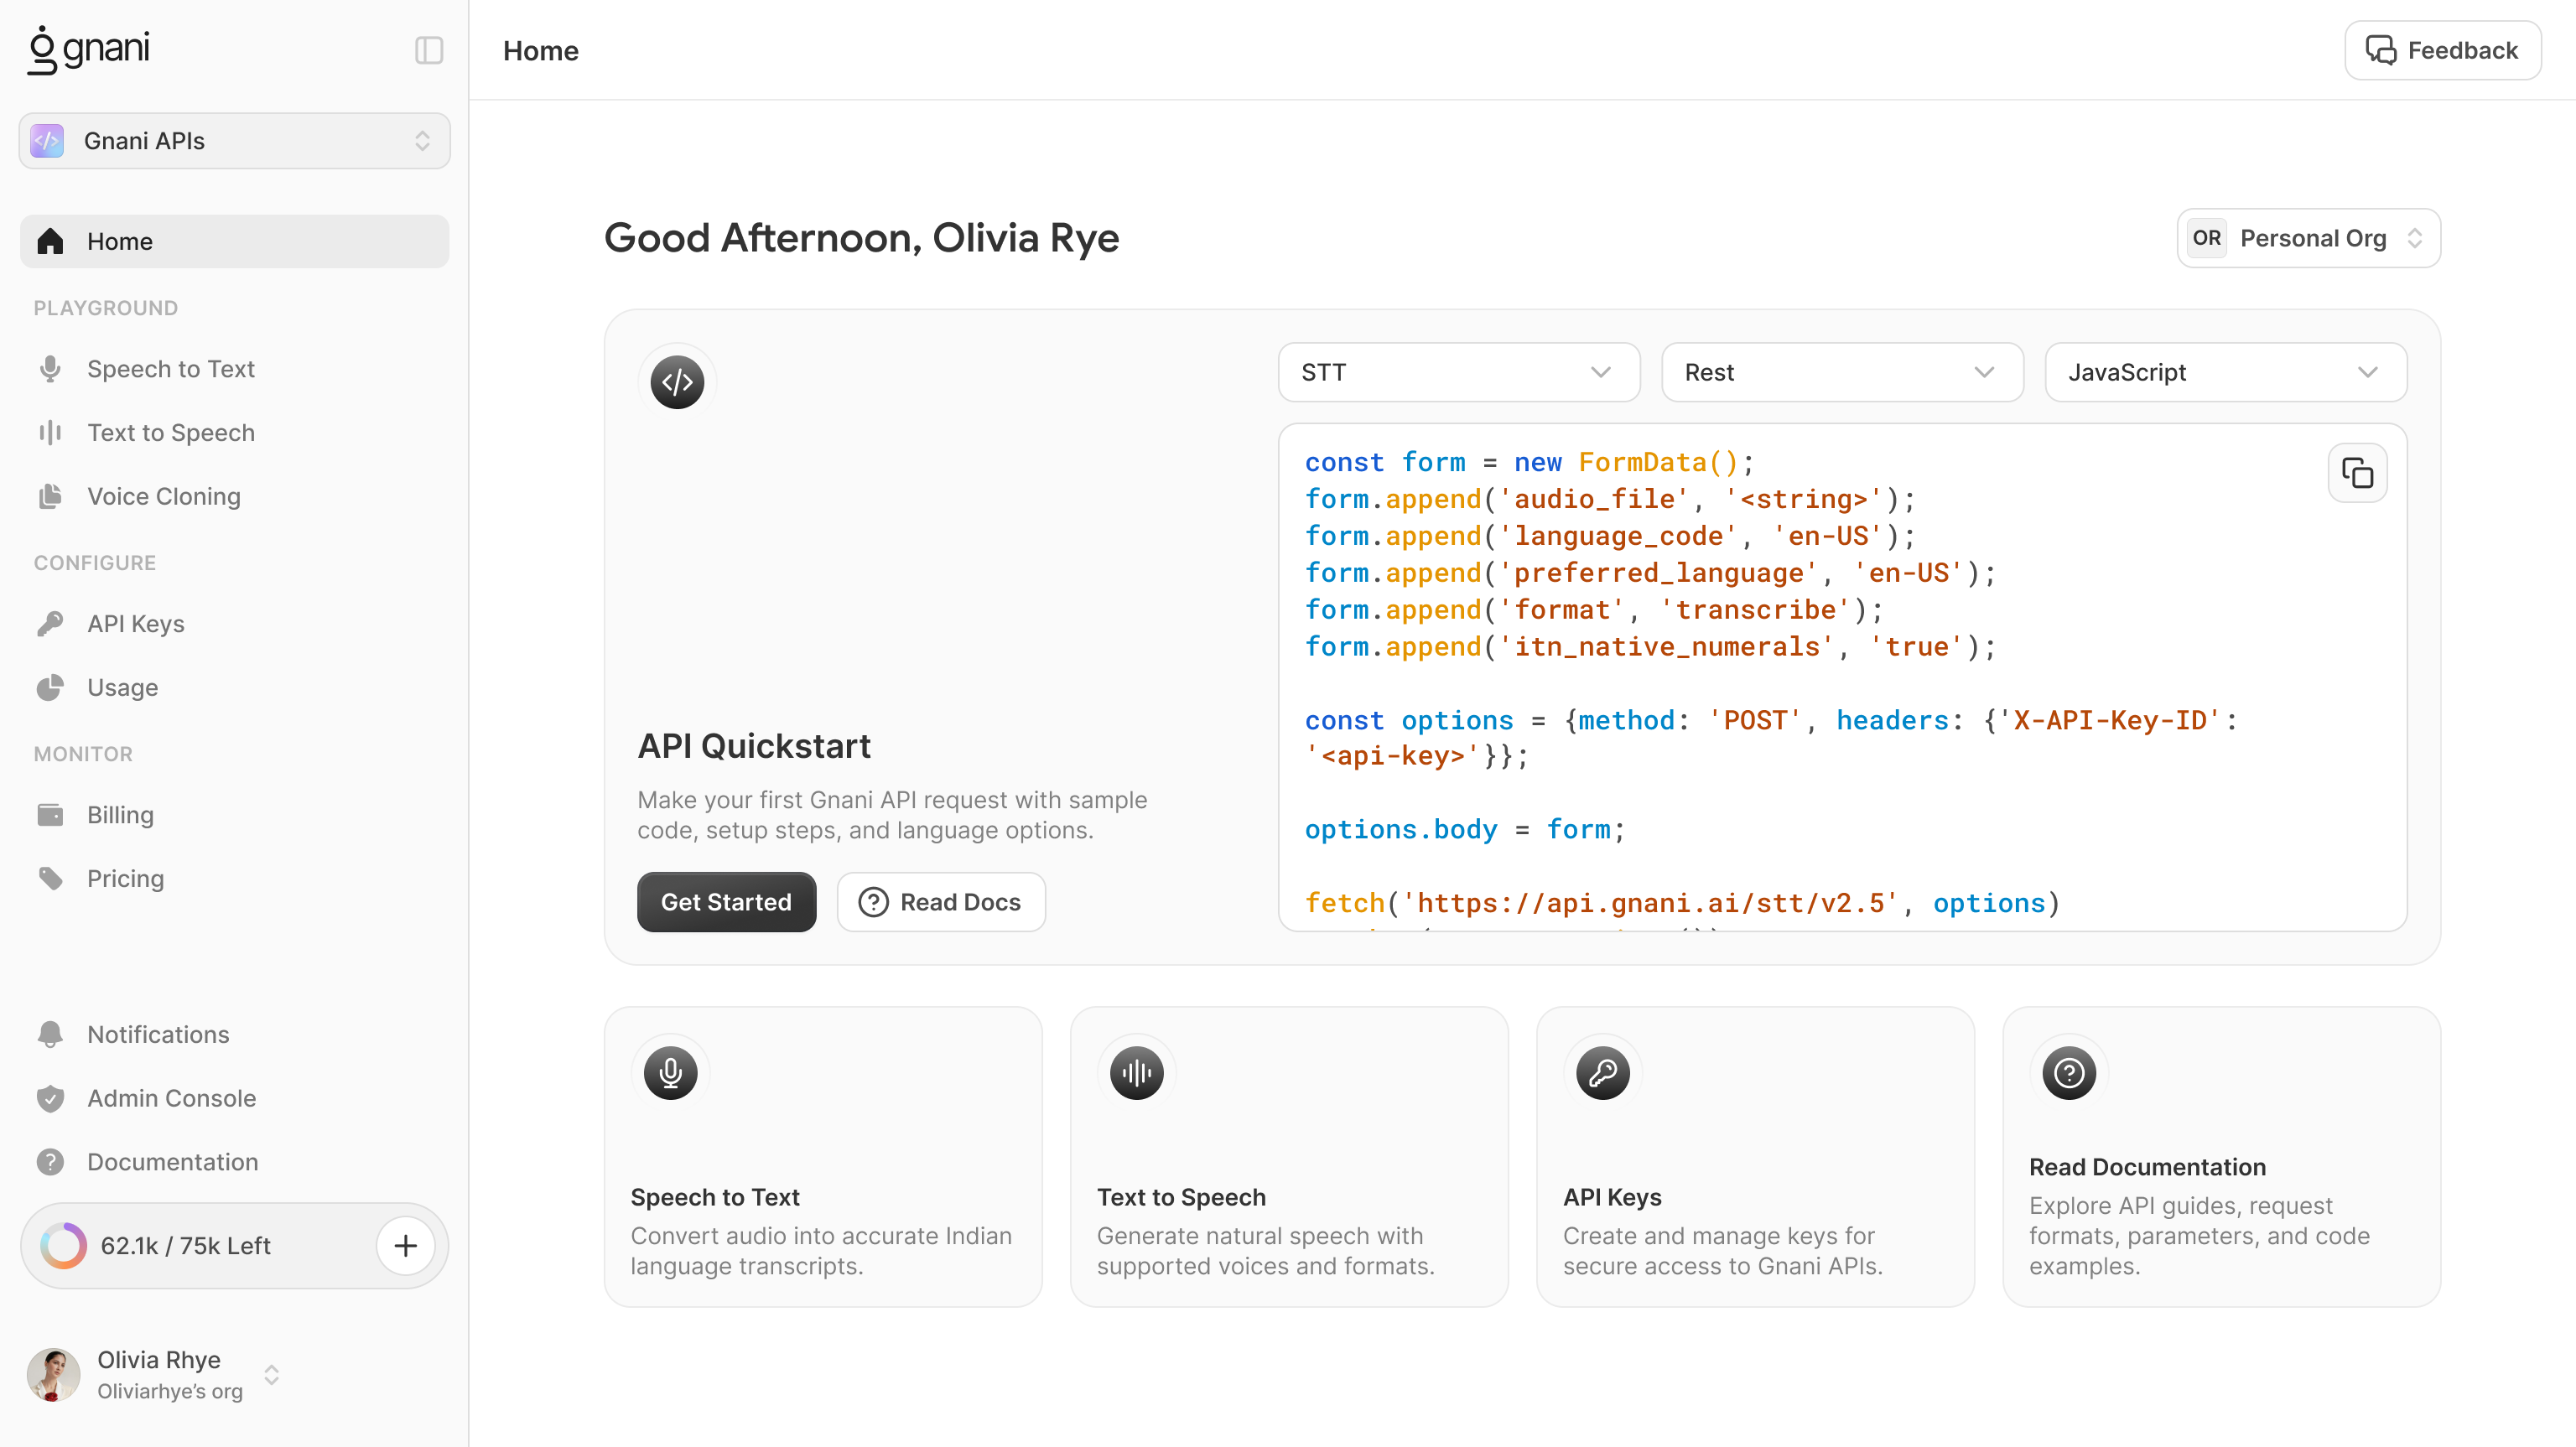
Task: Open the Text to Speech card title
Action: point(1181,1197)
